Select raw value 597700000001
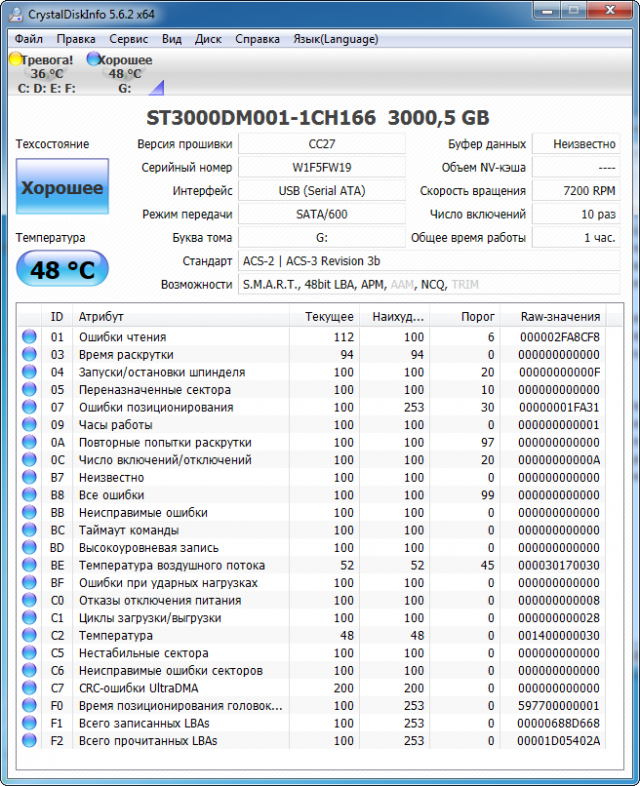 [559, 705]
